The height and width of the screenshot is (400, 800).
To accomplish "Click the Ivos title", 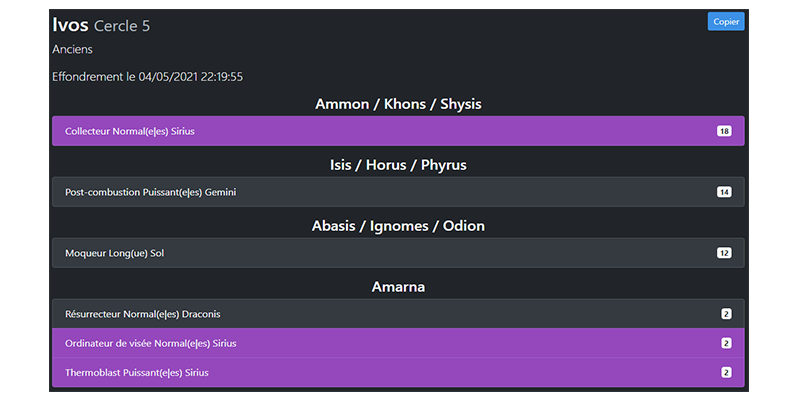I will tap(70, 25).
